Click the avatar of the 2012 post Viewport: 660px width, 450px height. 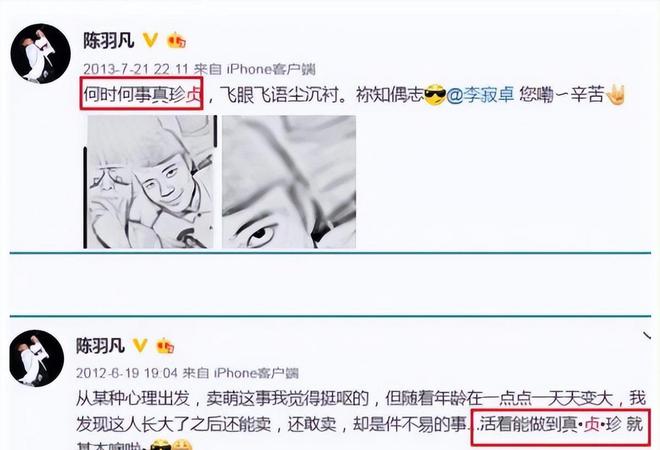(x=37, y=358)
